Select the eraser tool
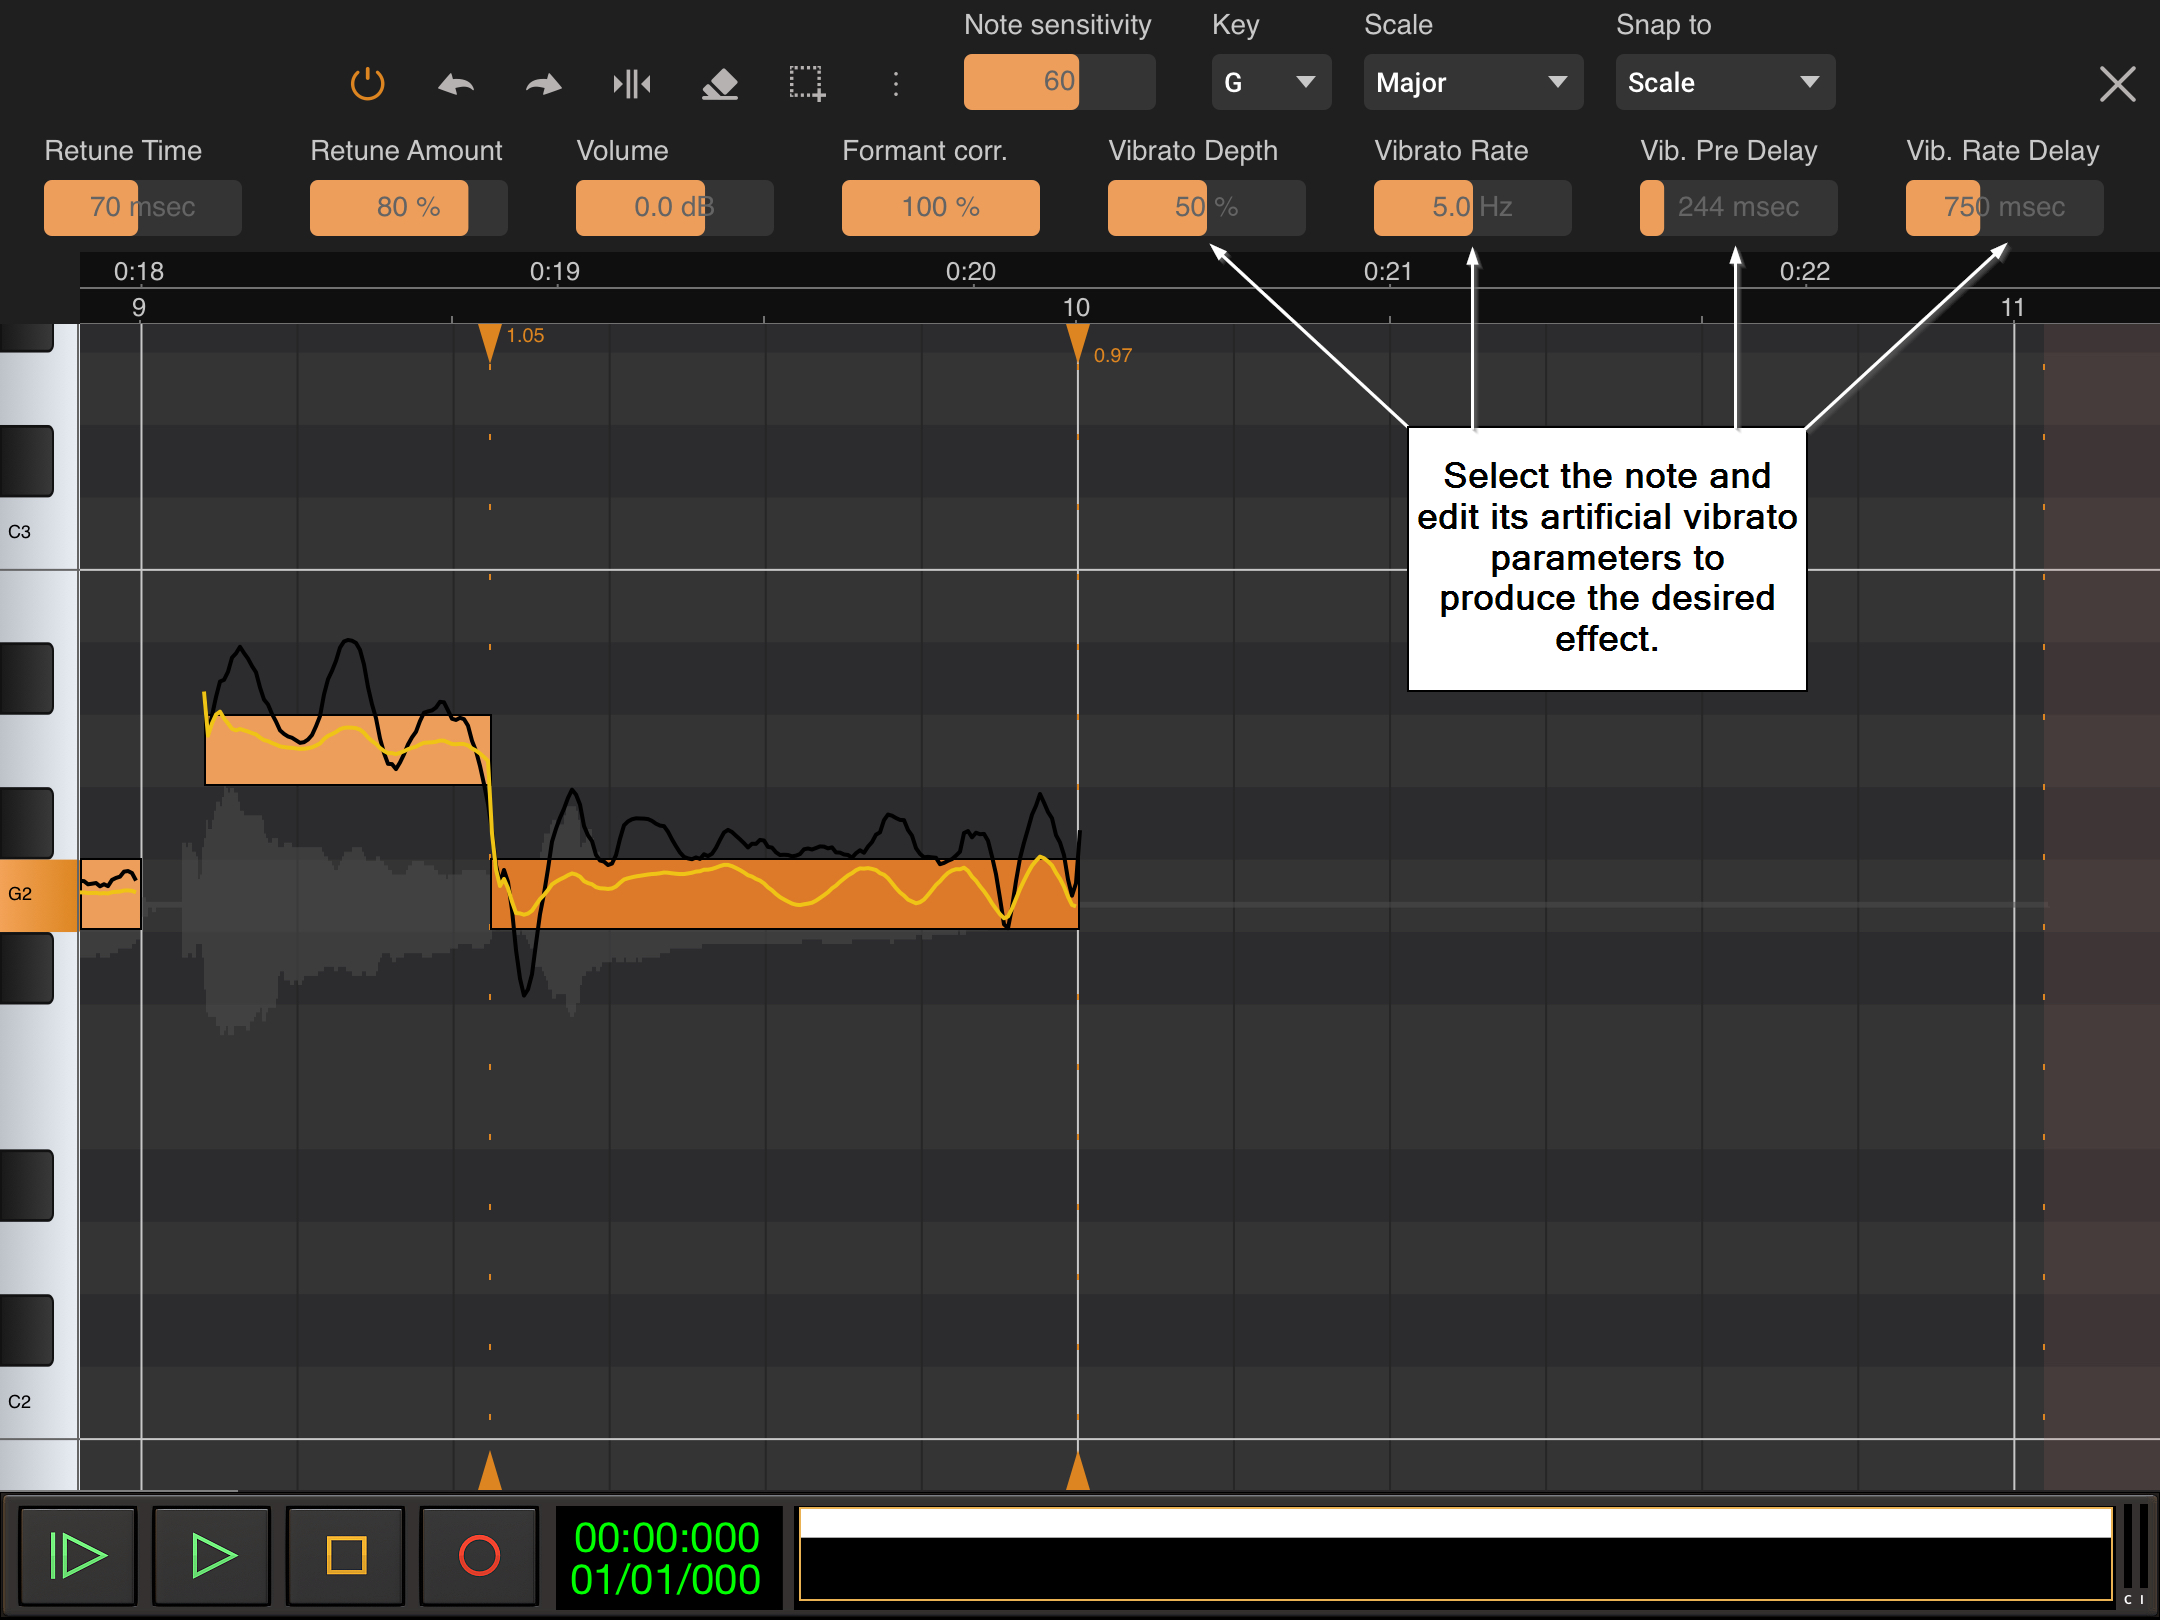The image size is (2160, 1620). tap(719, 84)
